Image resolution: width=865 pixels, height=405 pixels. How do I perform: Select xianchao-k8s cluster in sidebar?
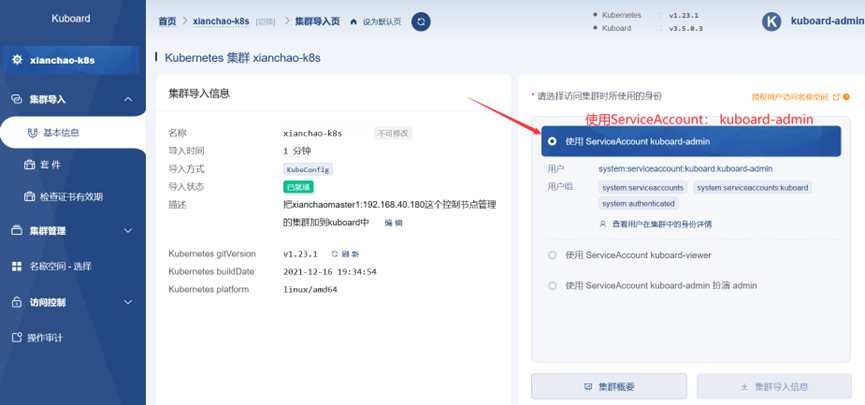click(71, 60)
